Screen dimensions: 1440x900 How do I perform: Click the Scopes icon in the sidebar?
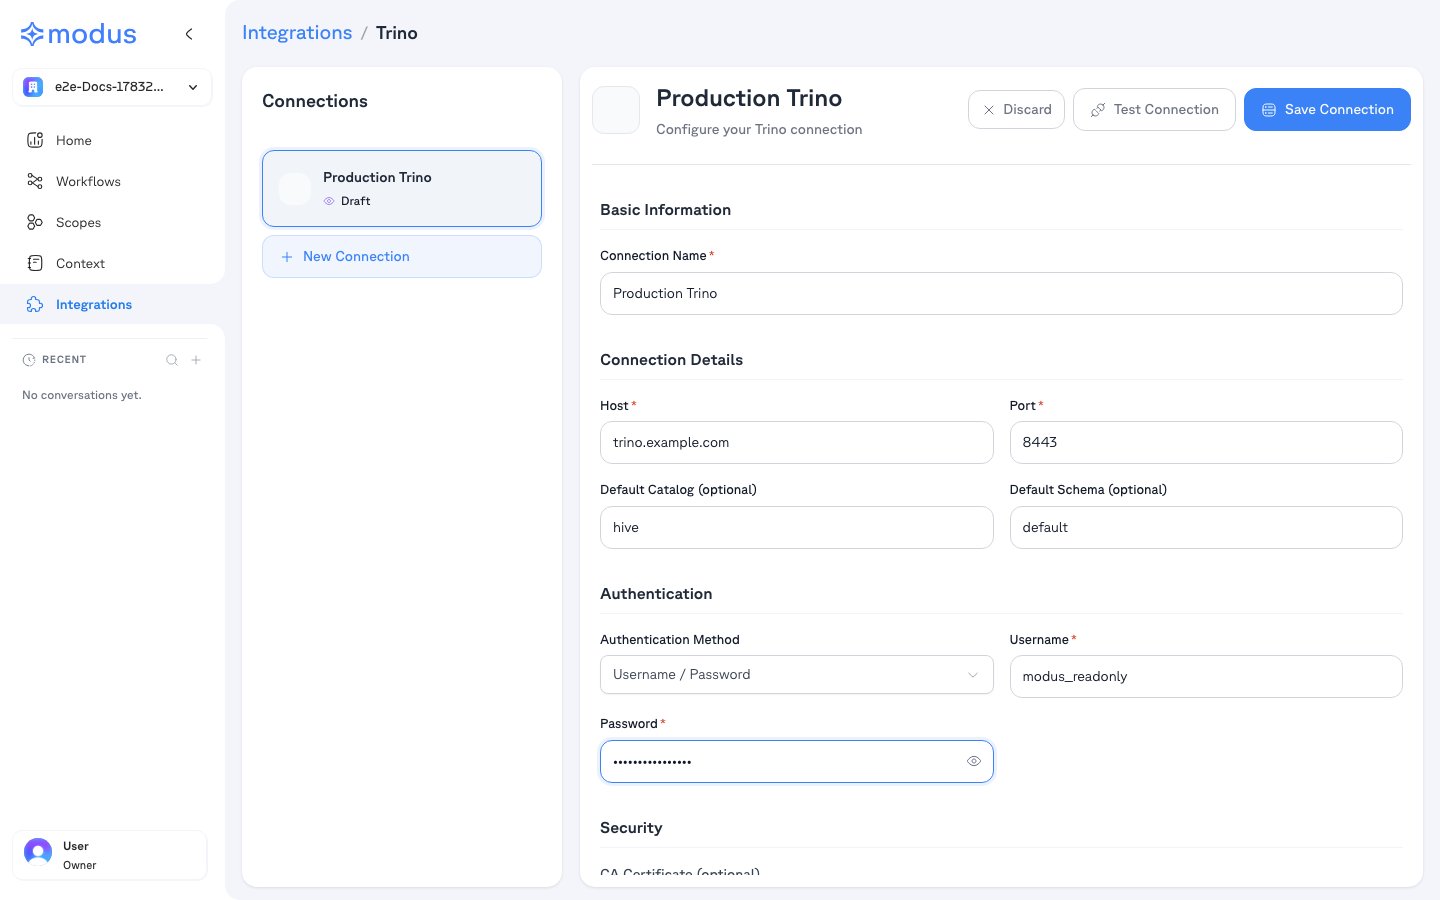[x=35, y=222]
